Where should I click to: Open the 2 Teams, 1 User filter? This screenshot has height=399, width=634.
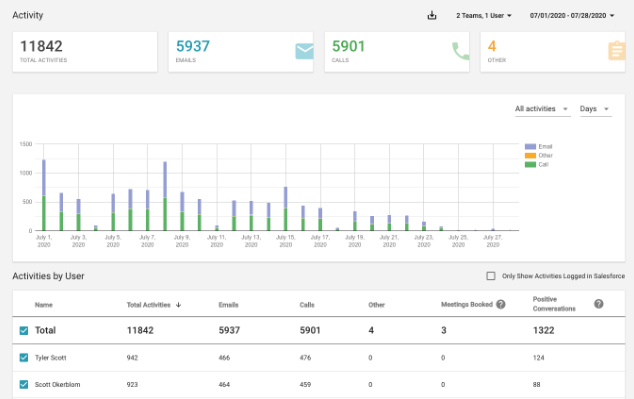(484, 15)
